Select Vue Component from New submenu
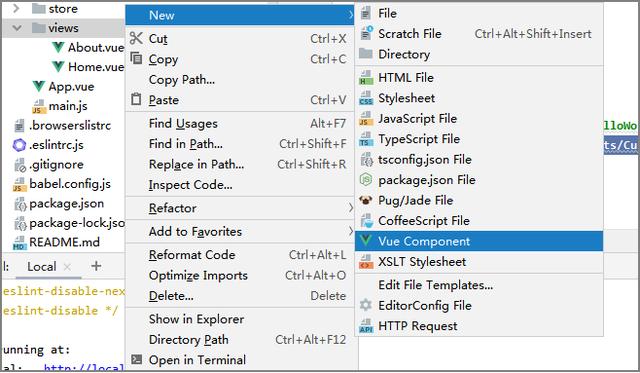 479,241
